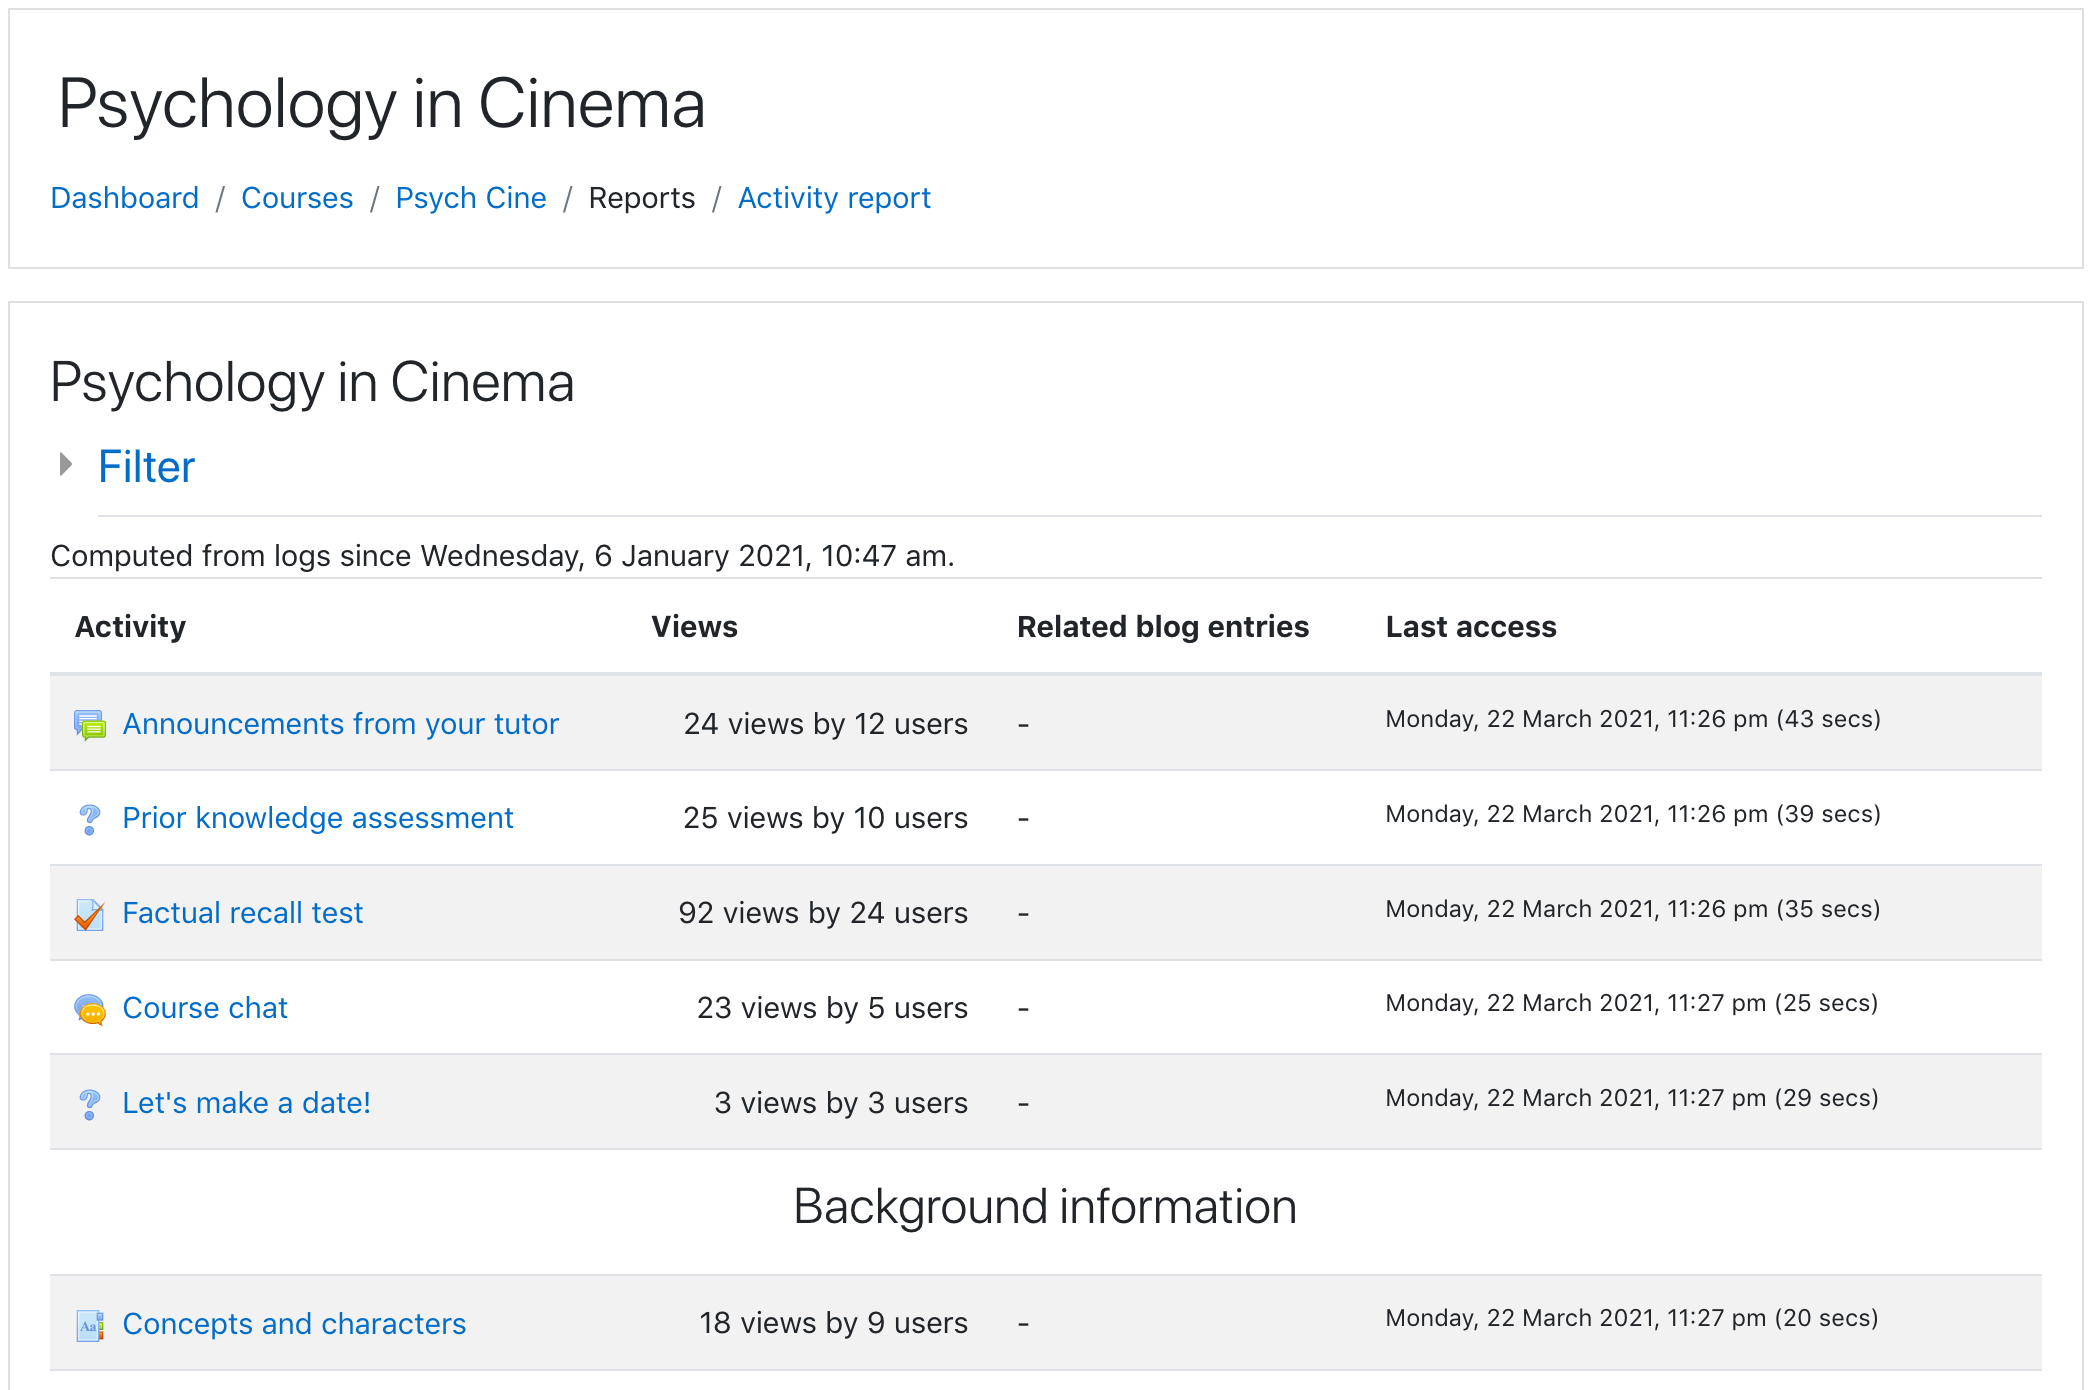Viewport: 2094px width, 1390px height.
Task: Click the quiz checkmark icon for Factual recall test
Action: tap(90, 914)
